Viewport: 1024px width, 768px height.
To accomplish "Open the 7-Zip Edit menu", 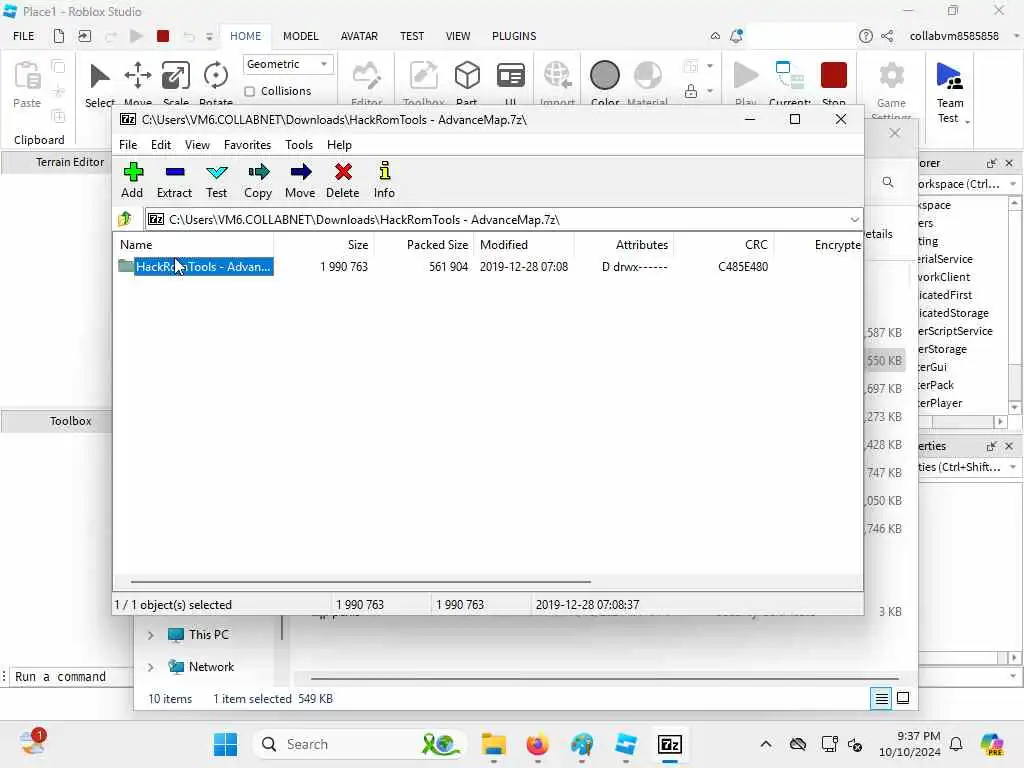I will click(x=161, y=145).
